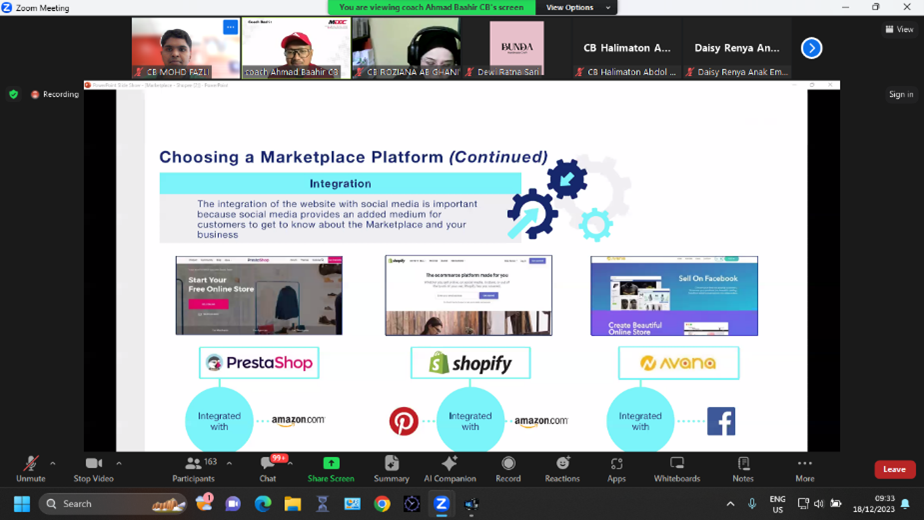The height and width of the screenshot is (520, 924).
Task: Open the AI Companion
Action: tap(450, 469)
